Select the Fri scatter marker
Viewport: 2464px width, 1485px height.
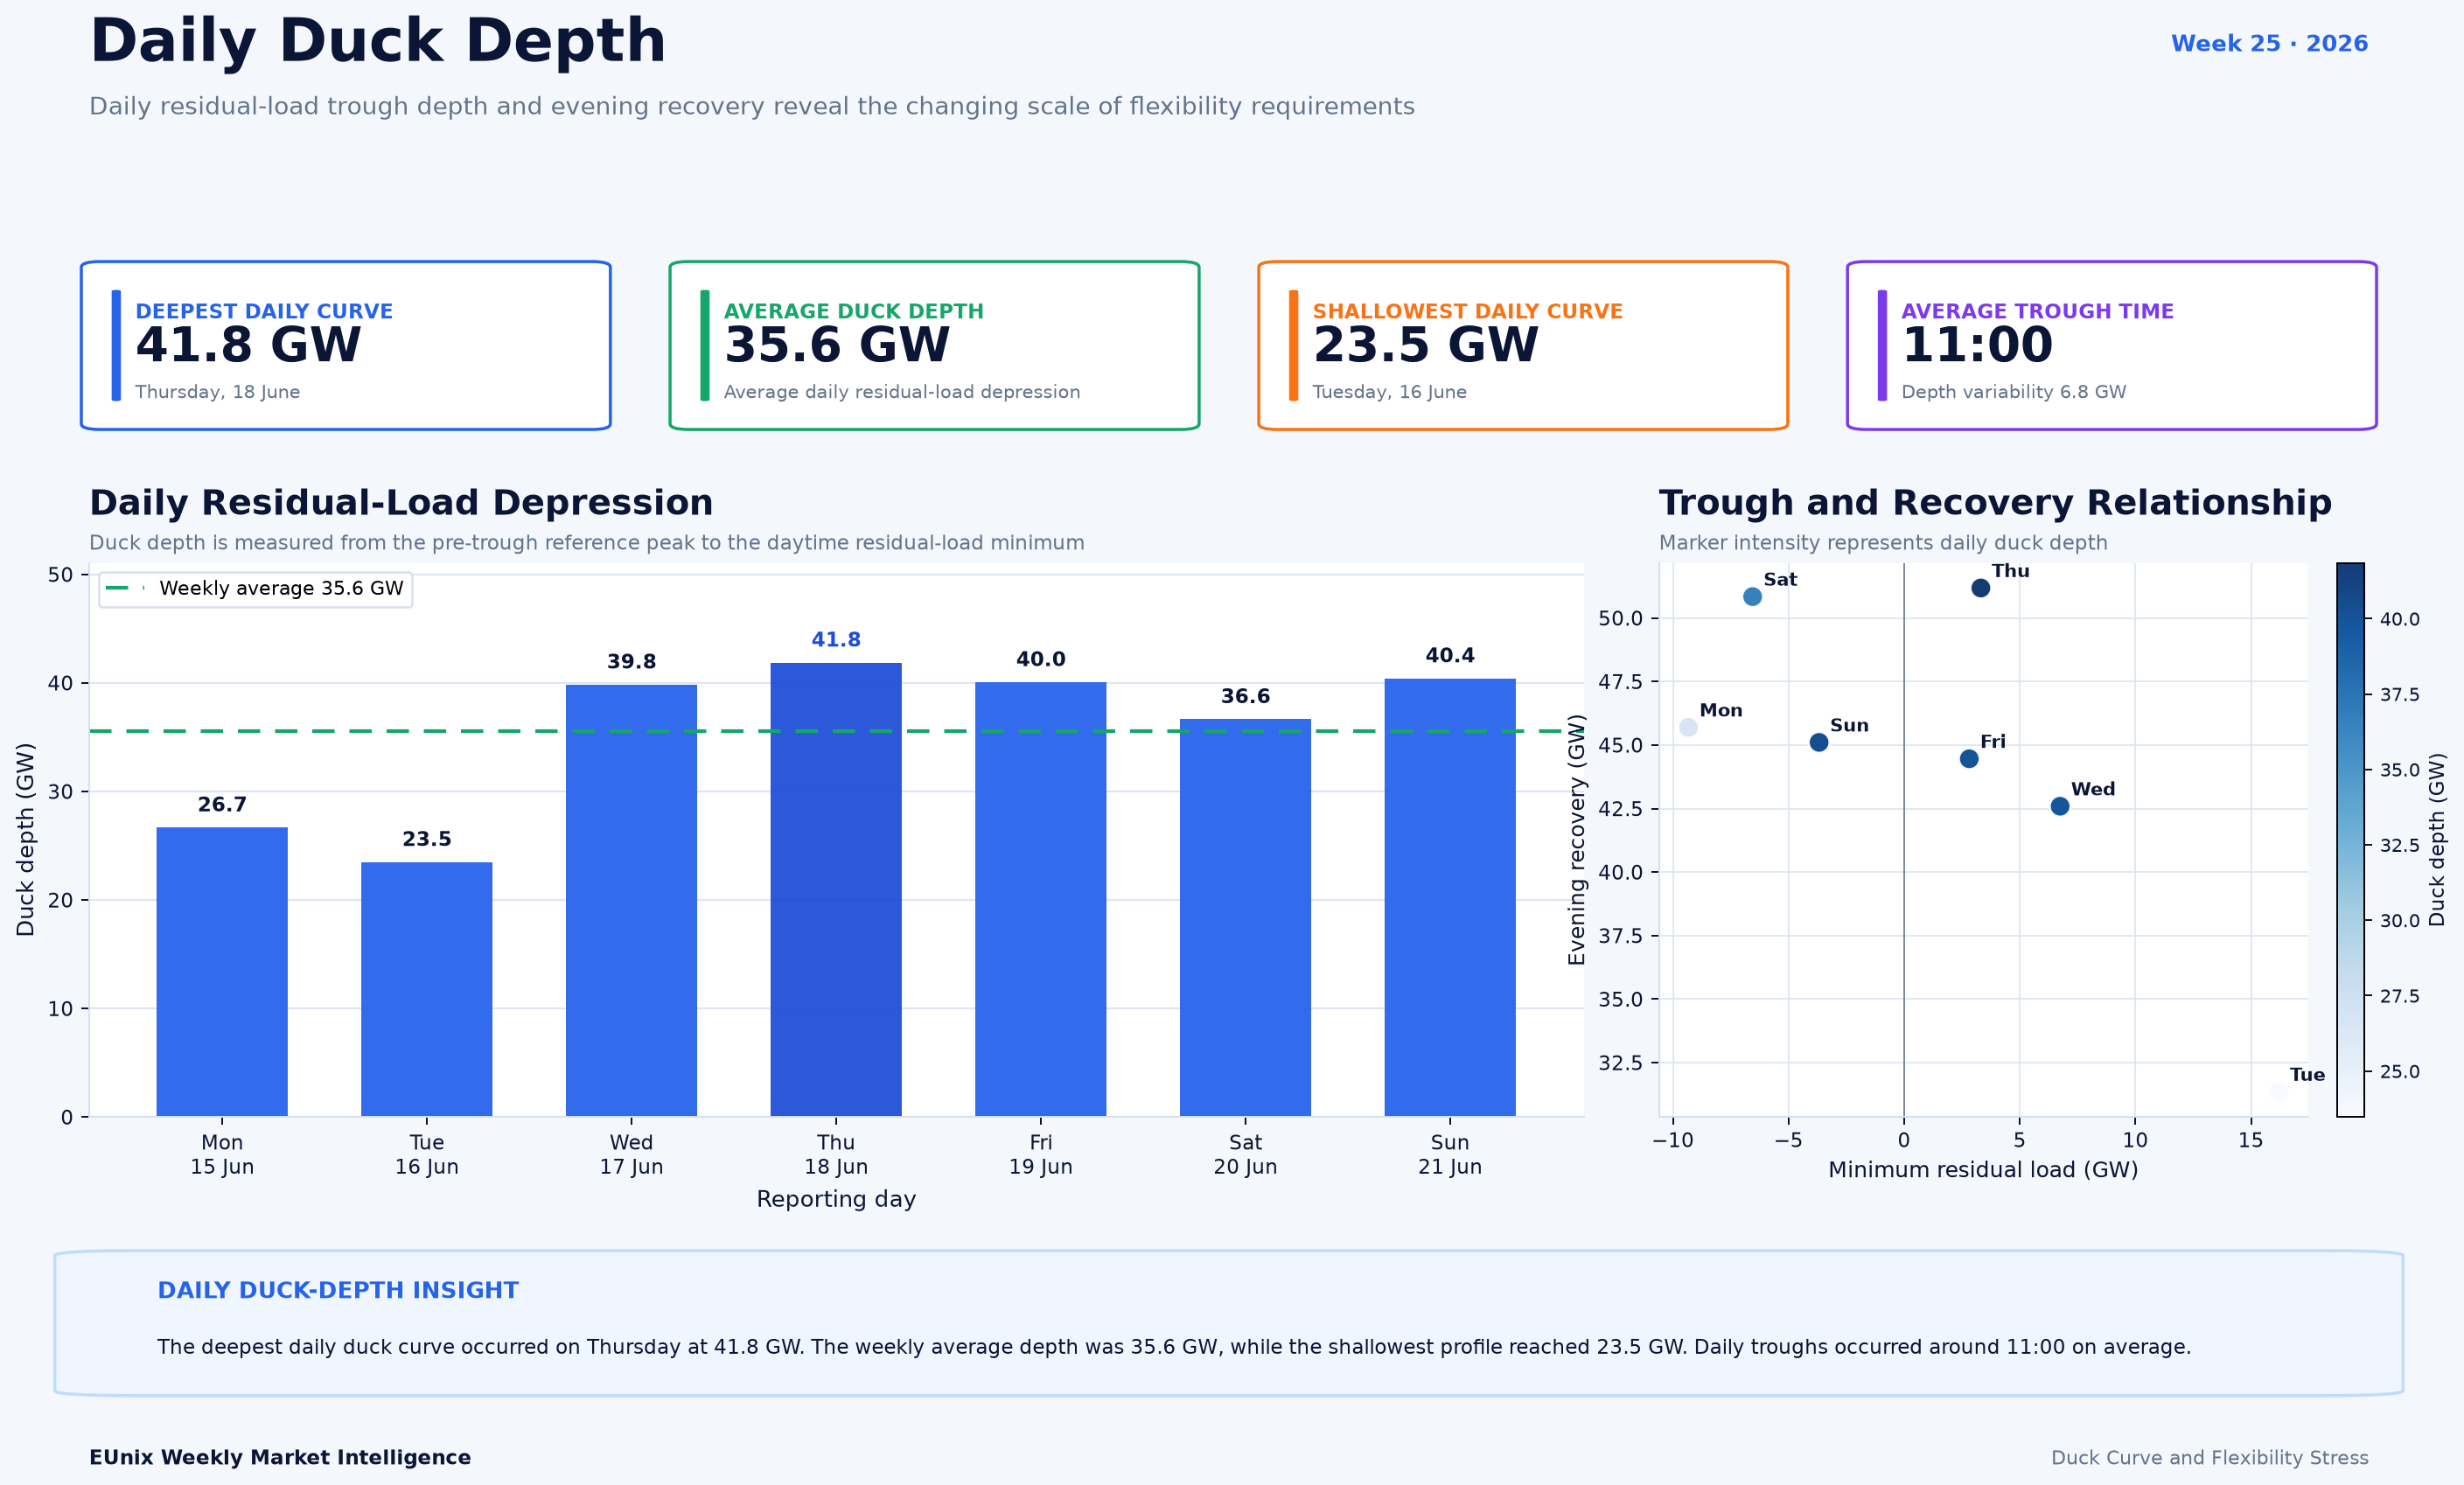point(1969,759)
